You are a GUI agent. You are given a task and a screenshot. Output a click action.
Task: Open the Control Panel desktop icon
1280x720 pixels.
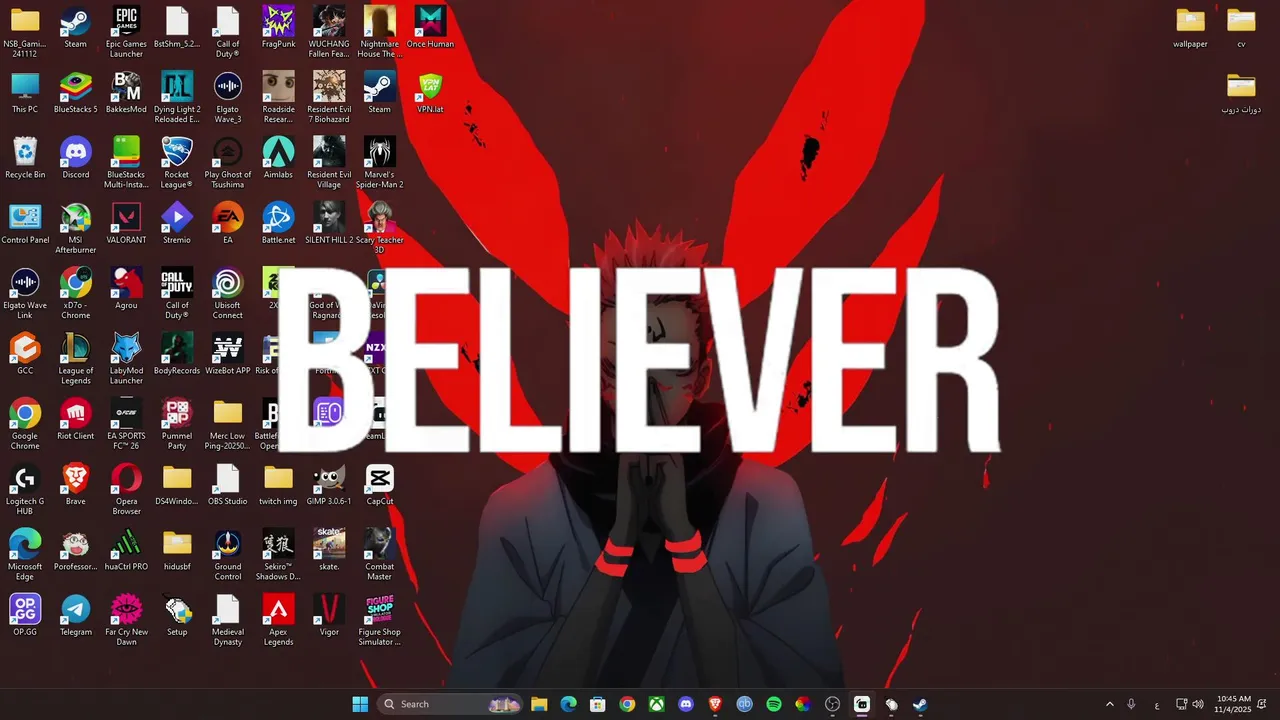pos(25,223)
